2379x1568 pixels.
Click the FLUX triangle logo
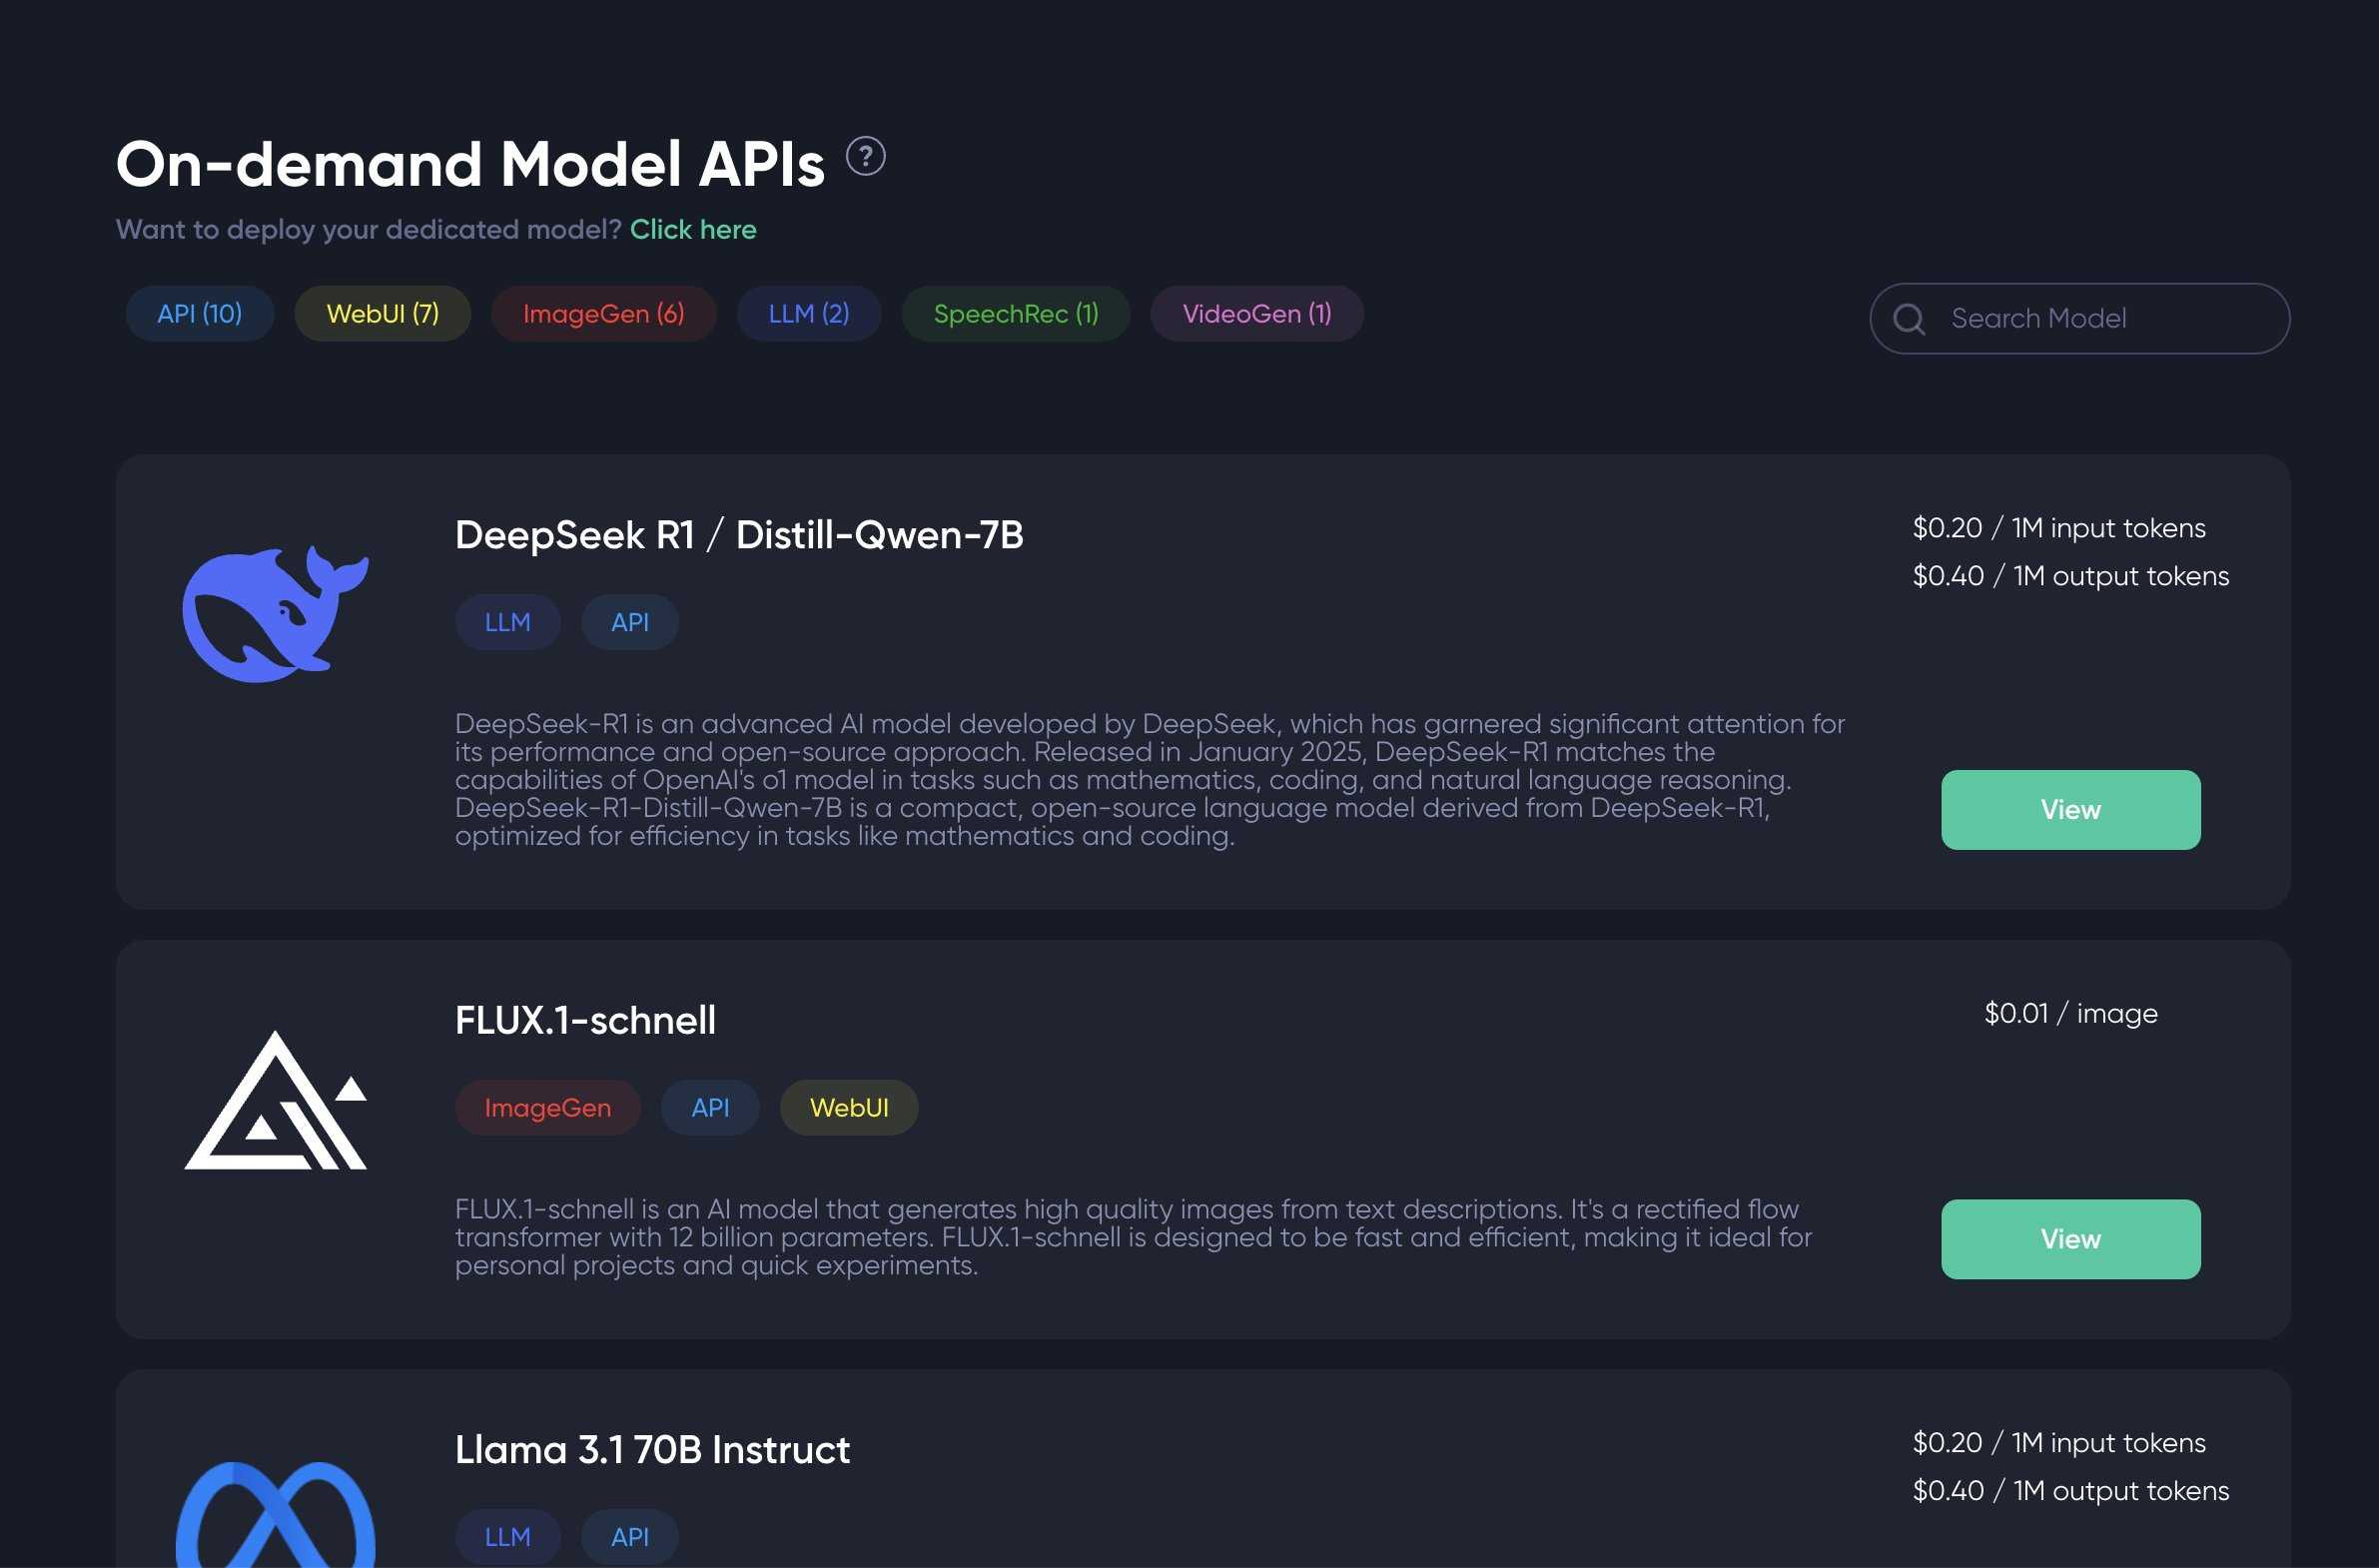coord(276,1100)
